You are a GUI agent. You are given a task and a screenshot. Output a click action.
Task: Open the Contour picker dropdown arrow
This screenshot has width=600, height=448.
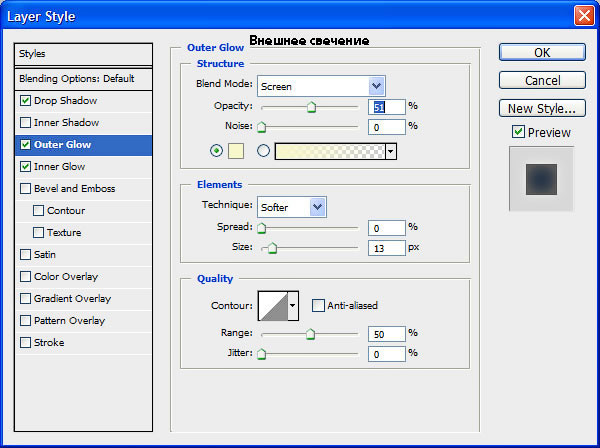(293, 306)
